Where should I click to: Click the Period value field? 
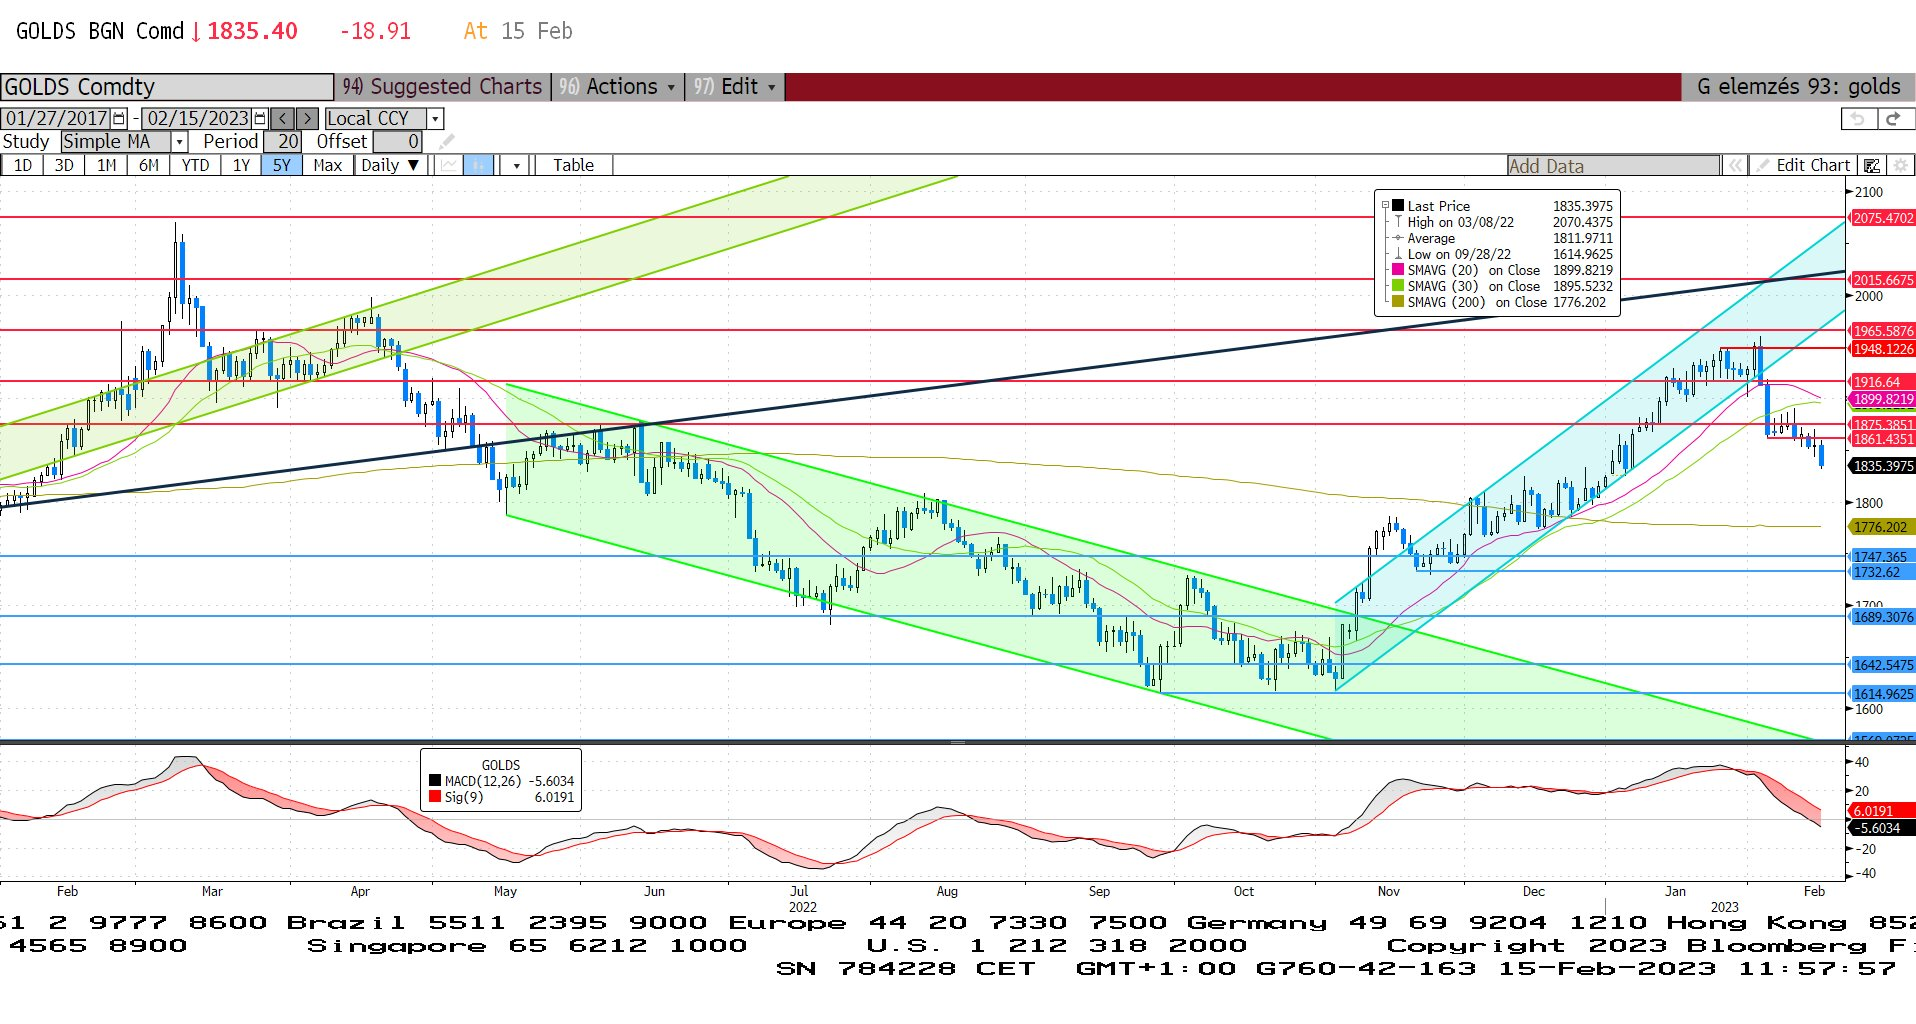pos(283,142)
